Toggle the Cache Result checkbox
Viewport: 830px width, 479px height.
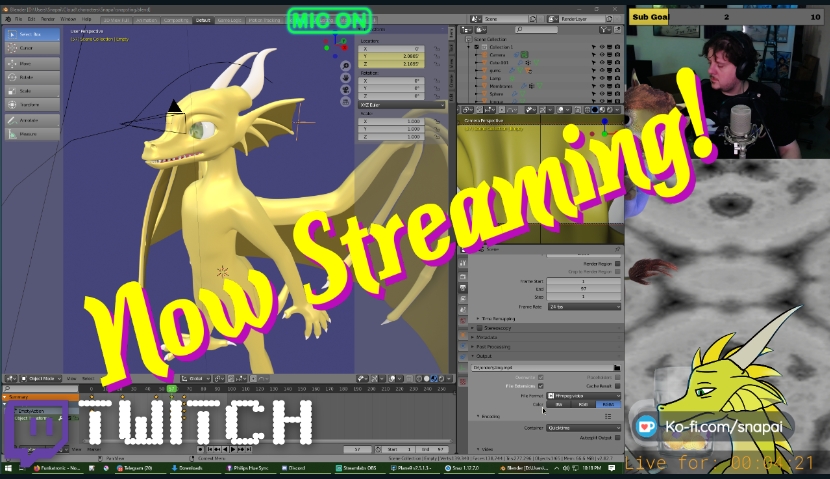[x=617, y=386]
